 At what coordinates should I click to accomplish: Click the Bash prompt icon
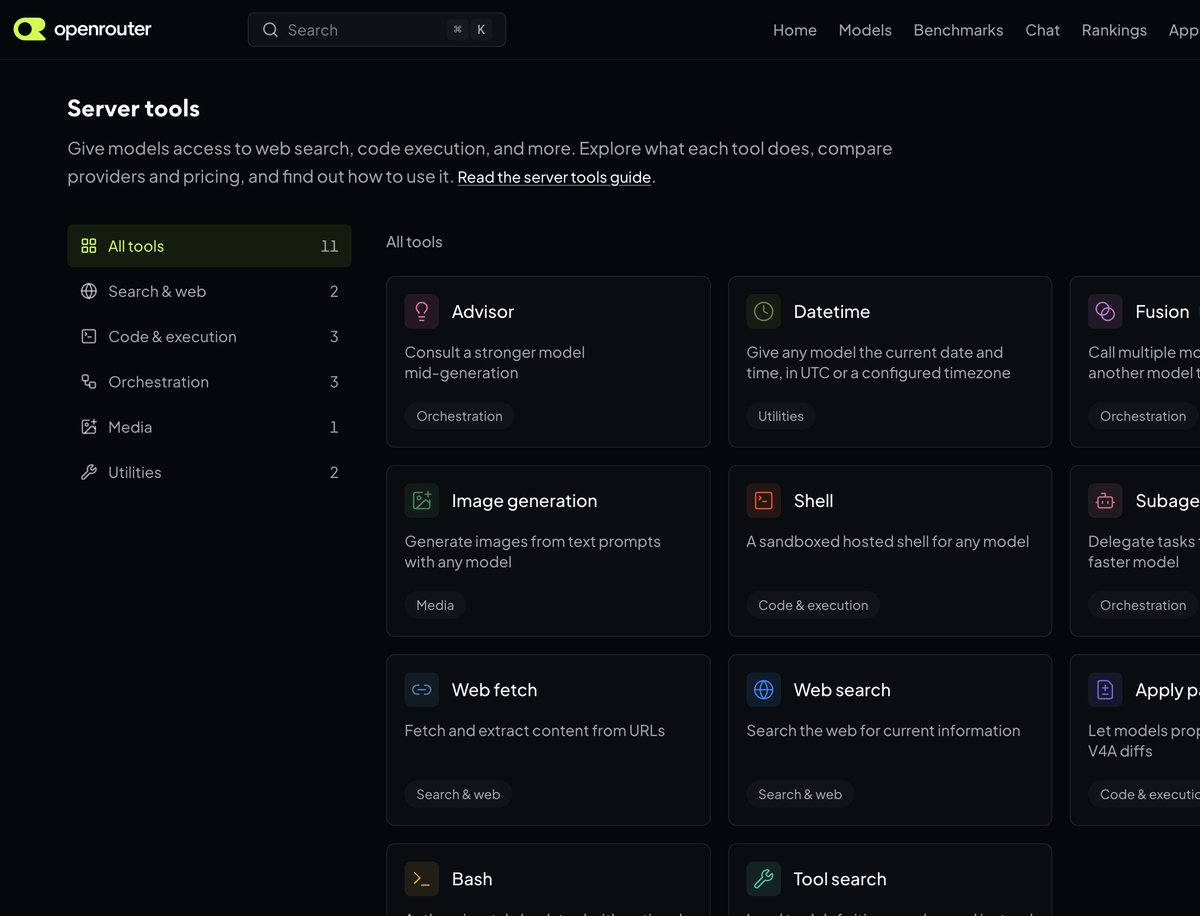[x=422, y=878]
